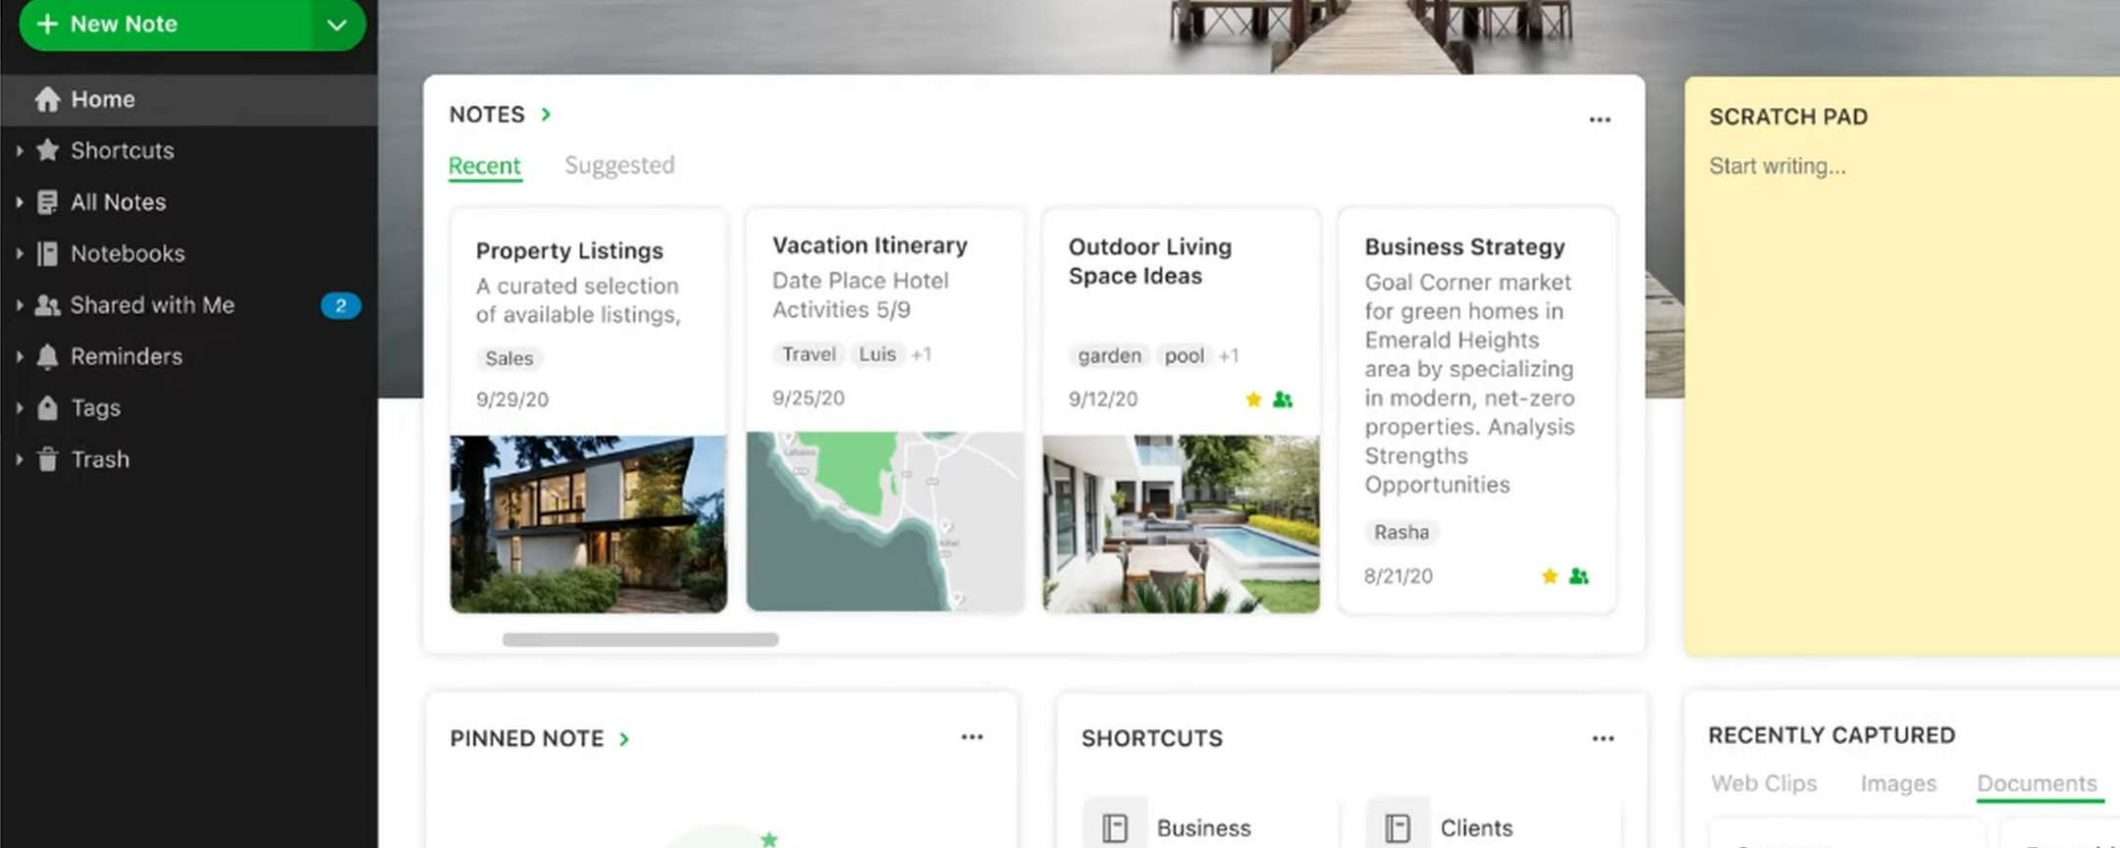The image size is (2120, 848).
Task: Select the Web Clips tab
Action: pyautogui.click(x=1764, y=783)
